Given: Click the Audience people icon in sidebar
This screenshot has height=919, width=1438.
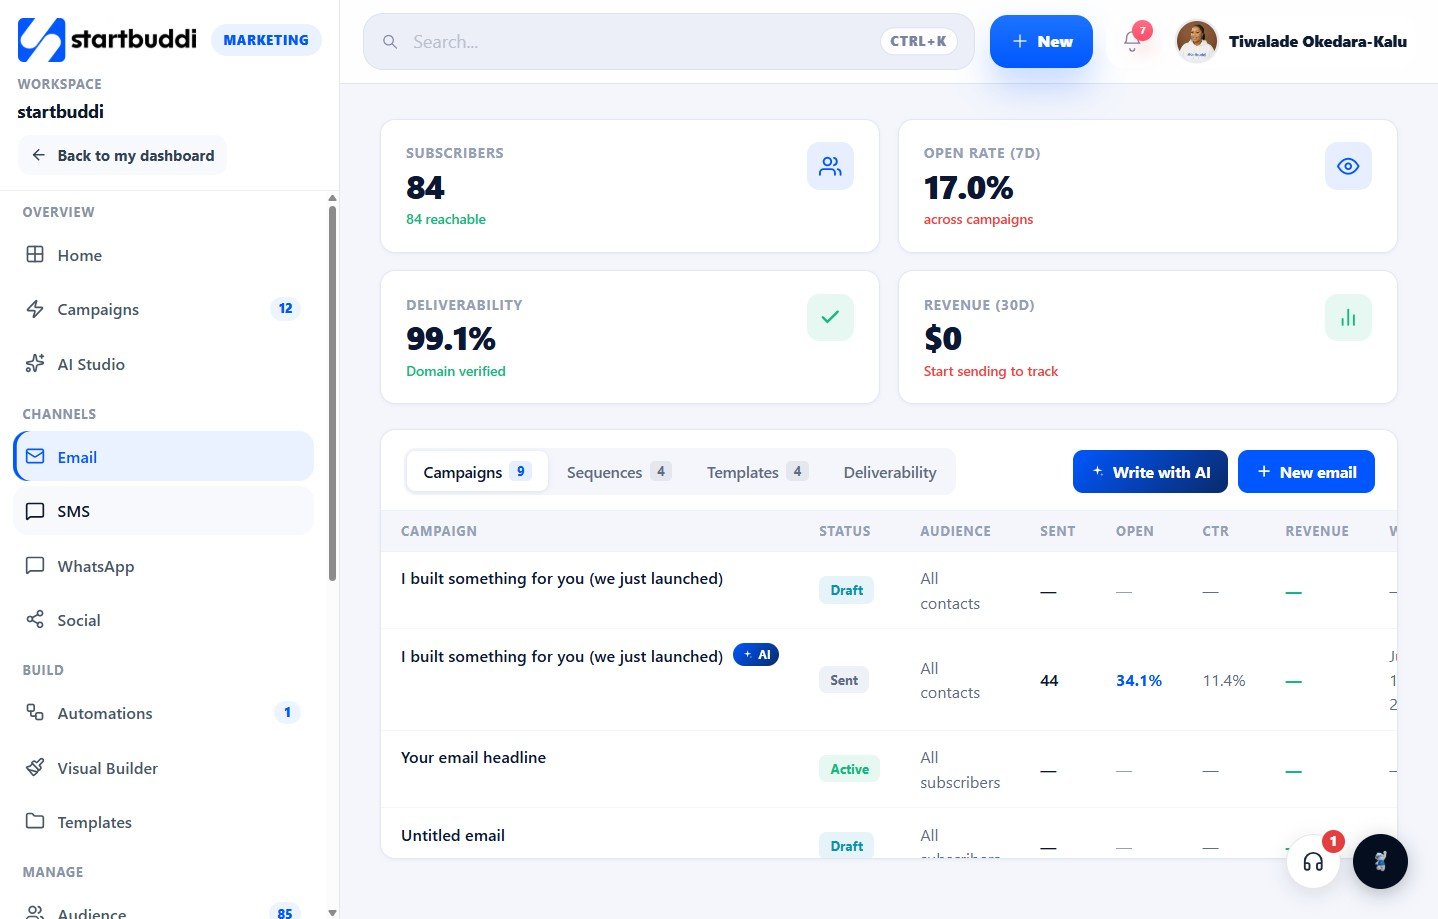Looking at the screenshot, I should tap(35, 912).
